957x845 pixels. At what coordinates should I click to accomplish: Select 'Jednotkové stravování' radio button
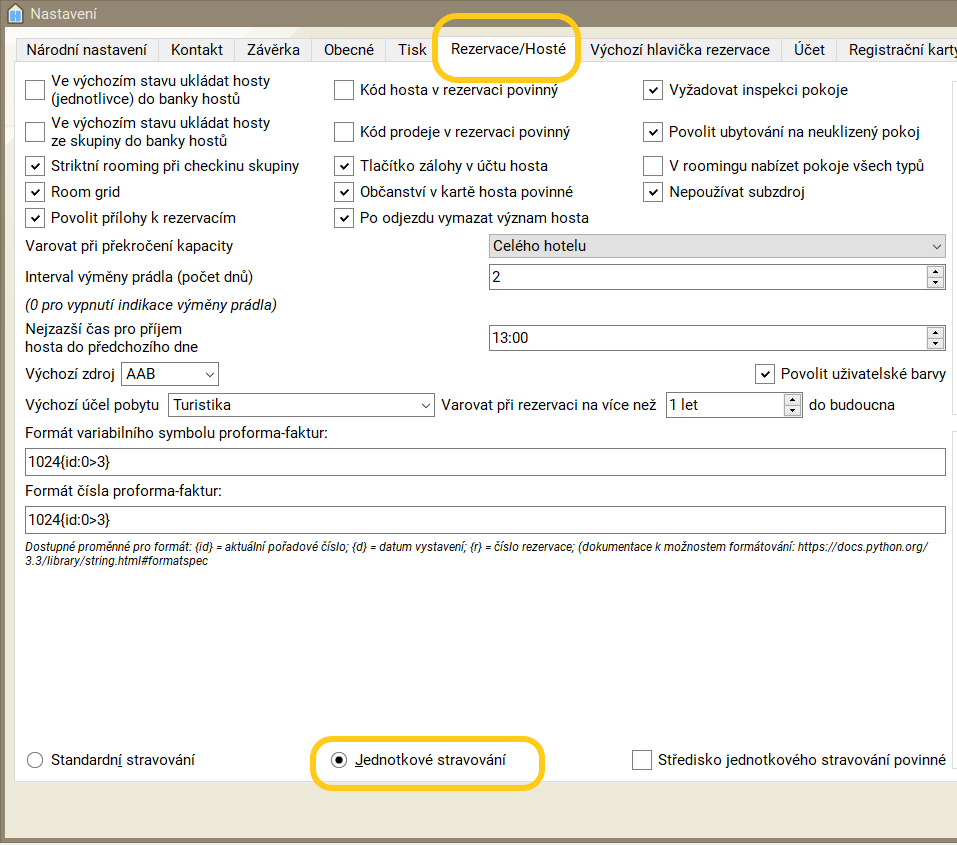coord(340,760)
